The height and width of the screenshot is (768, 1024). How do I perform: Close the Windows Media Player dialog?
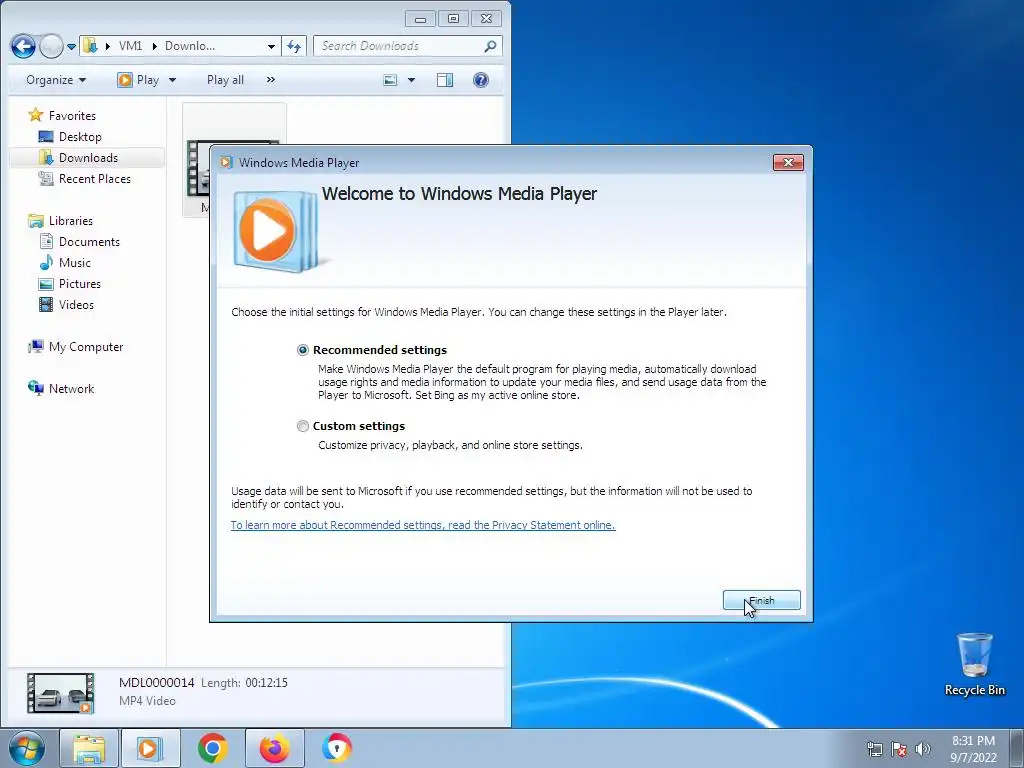point(788,163)
